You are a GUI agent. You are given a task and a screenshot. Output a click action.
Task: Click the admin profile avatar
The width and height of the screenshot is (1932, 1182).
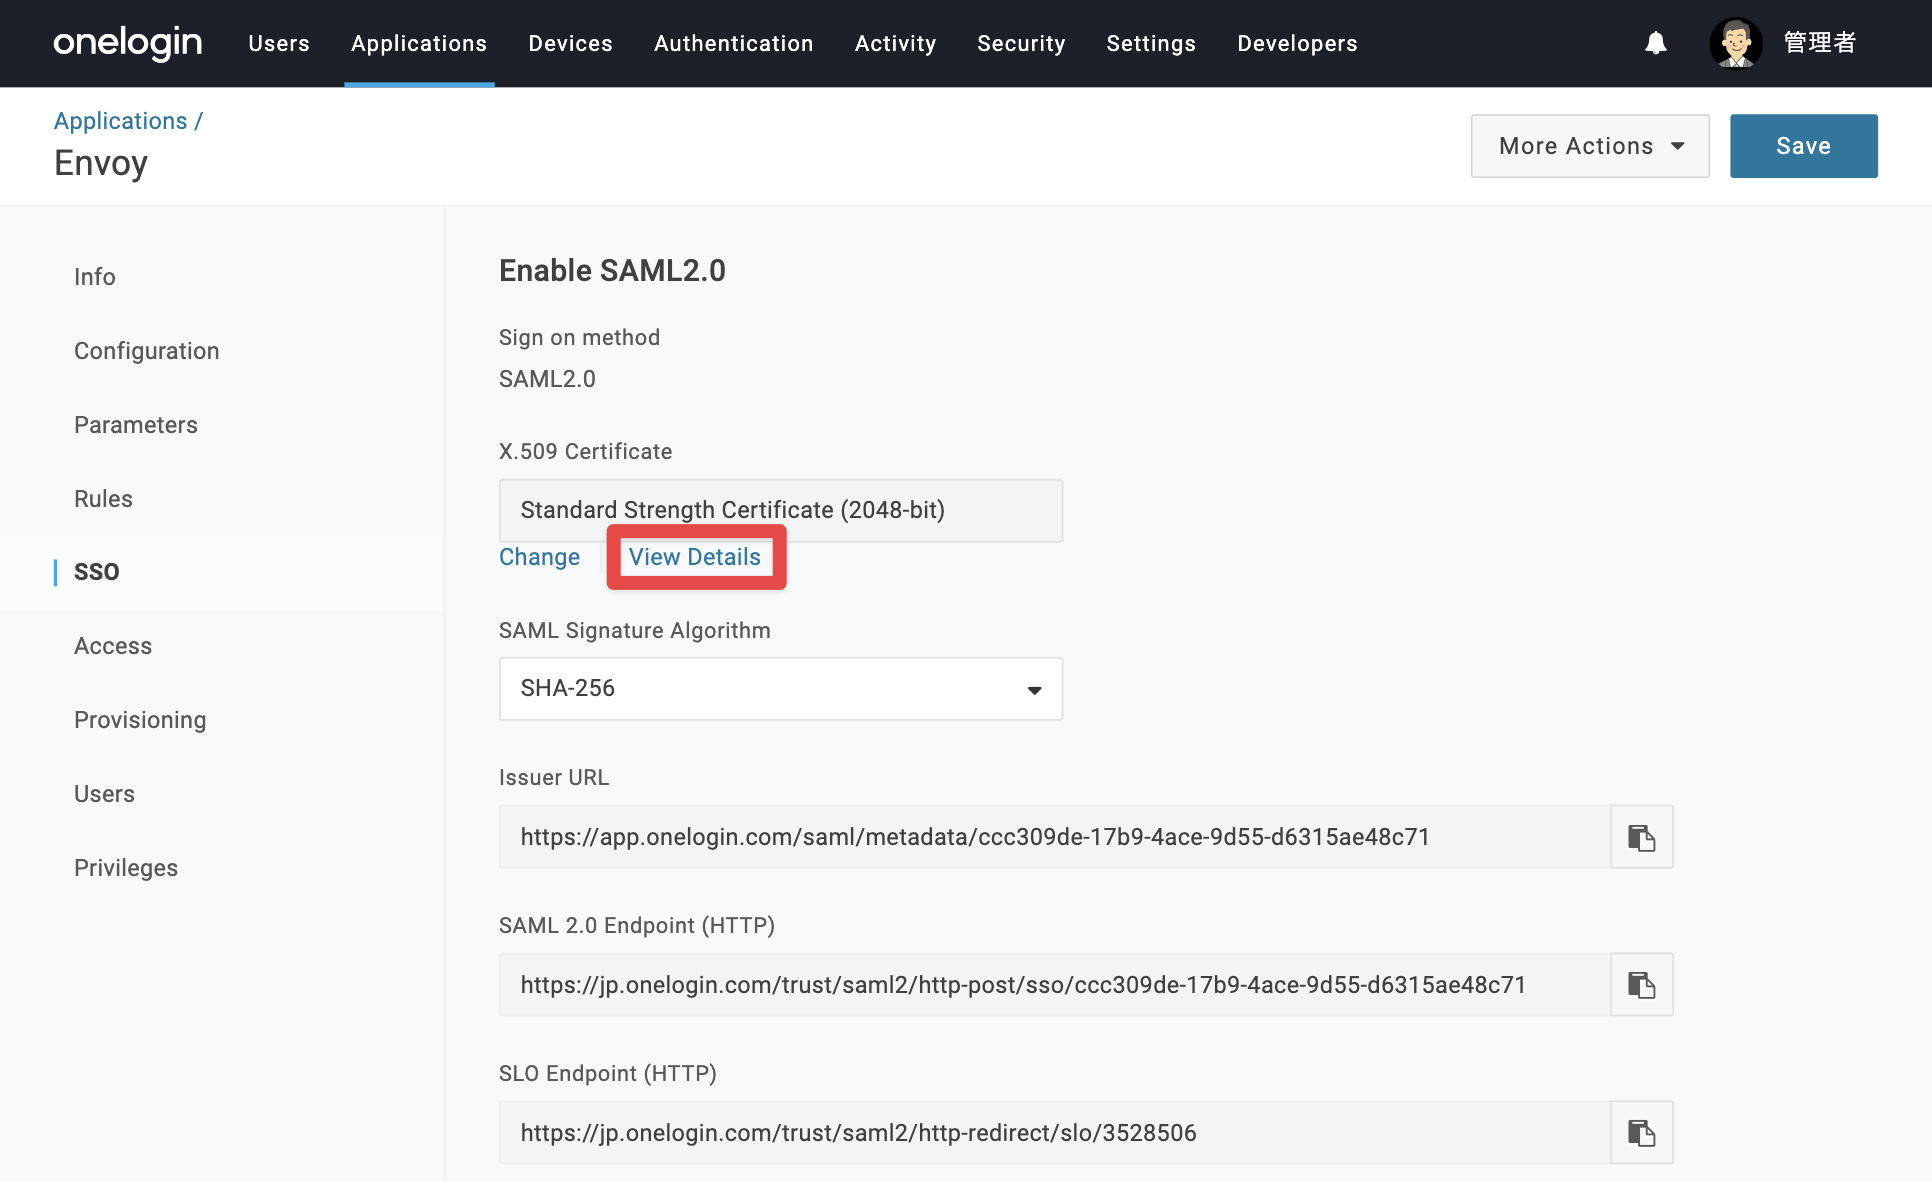(x=1736, y=43)
